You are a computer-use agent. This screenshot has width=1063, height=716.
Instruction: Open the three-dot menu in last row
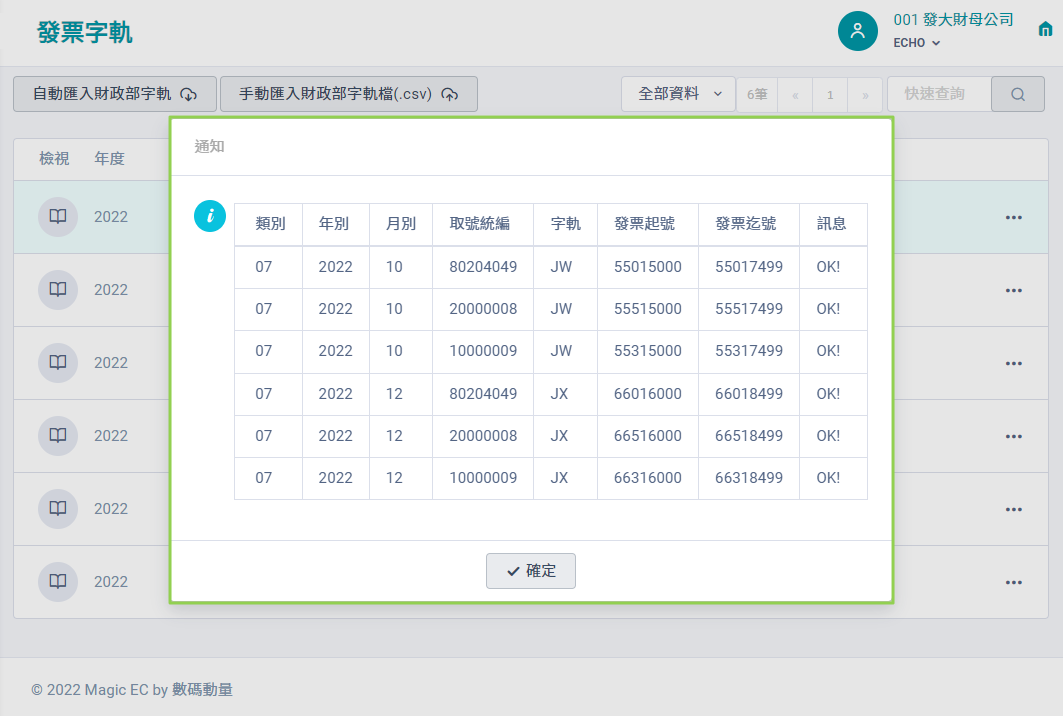1013,582
